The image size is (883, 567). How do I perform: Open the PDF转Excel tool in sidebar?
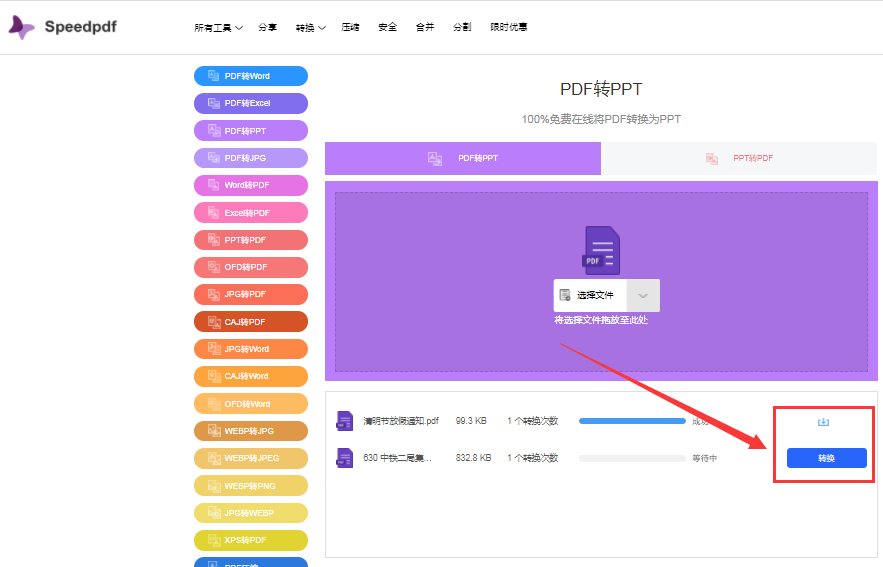pyautogui.click(x=251, y=103)
